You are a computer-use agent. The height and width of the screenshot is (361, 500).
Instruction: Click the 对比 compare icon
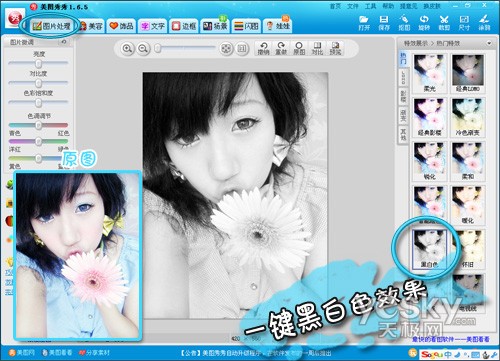click(317, 49)
